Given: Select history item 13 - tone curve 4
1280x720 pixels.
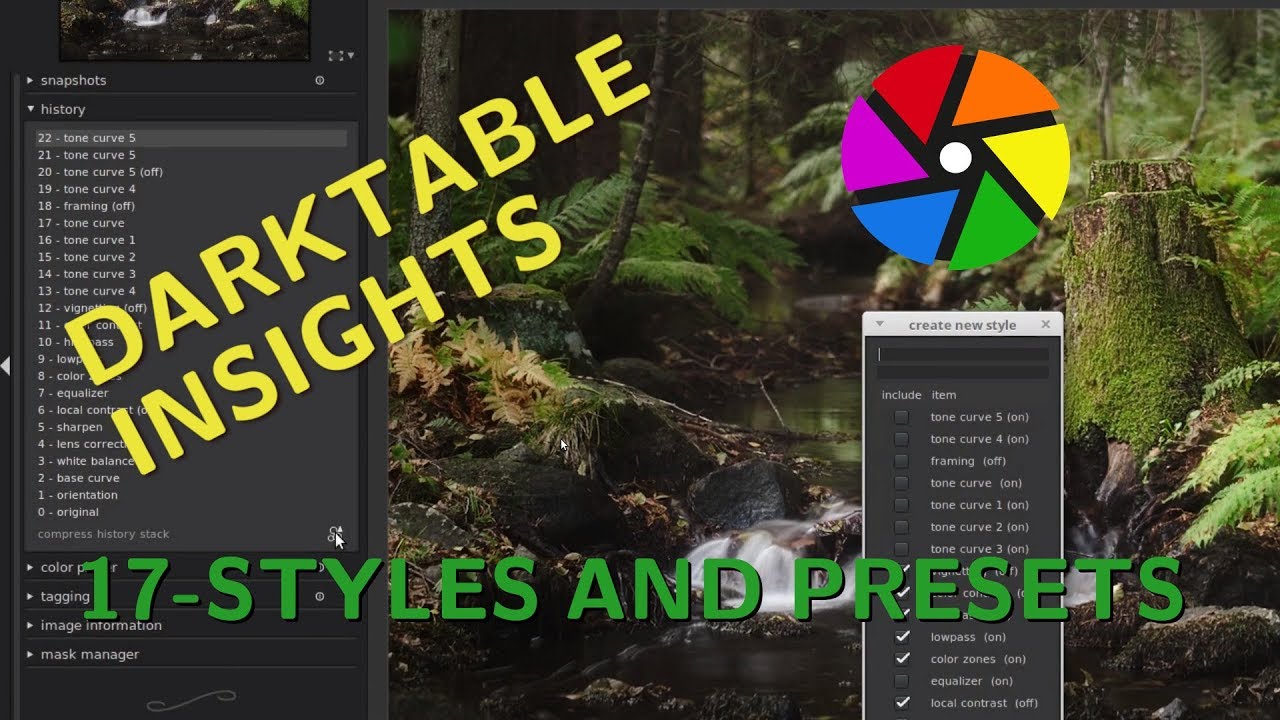Looking at the screenshot, I should click(191, 291).
